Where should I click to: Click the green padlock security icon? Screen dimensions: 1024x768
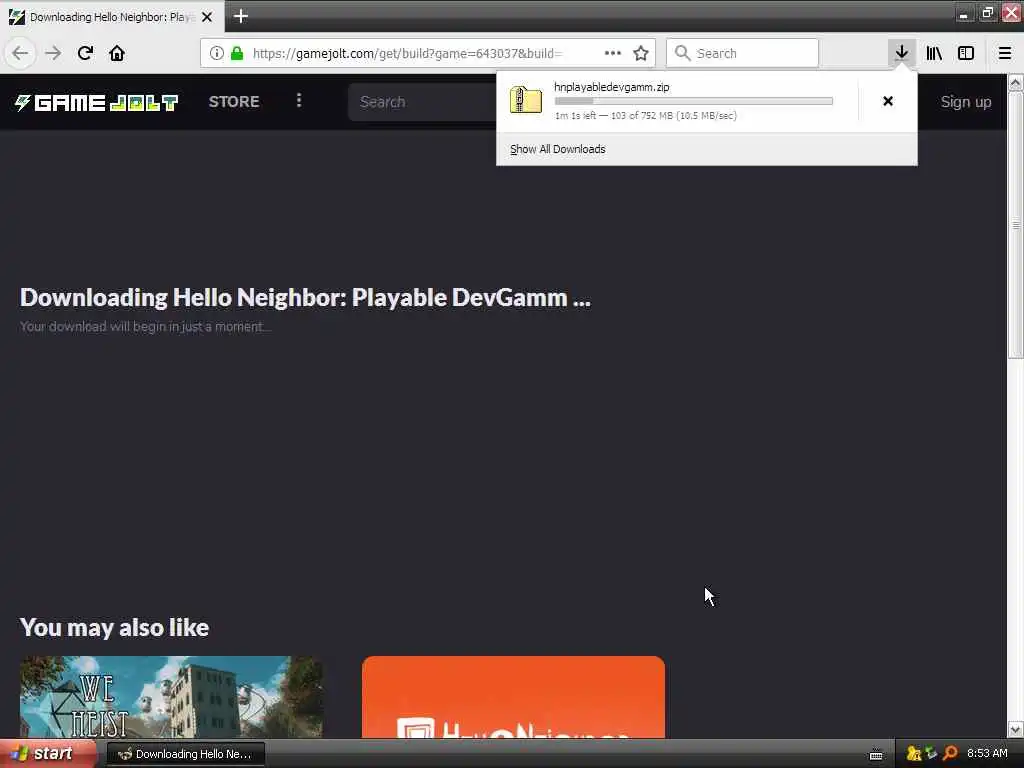pos(237,54)
